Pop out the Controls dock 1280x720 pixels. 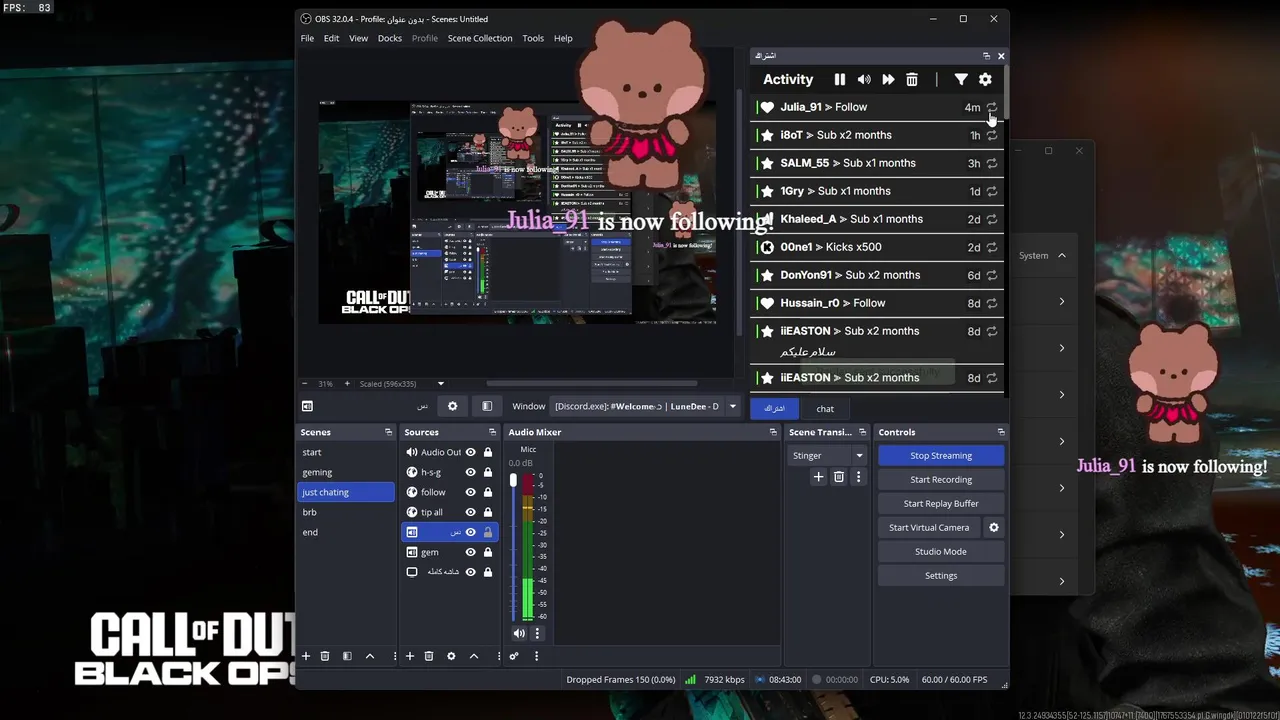point(1001,432)
